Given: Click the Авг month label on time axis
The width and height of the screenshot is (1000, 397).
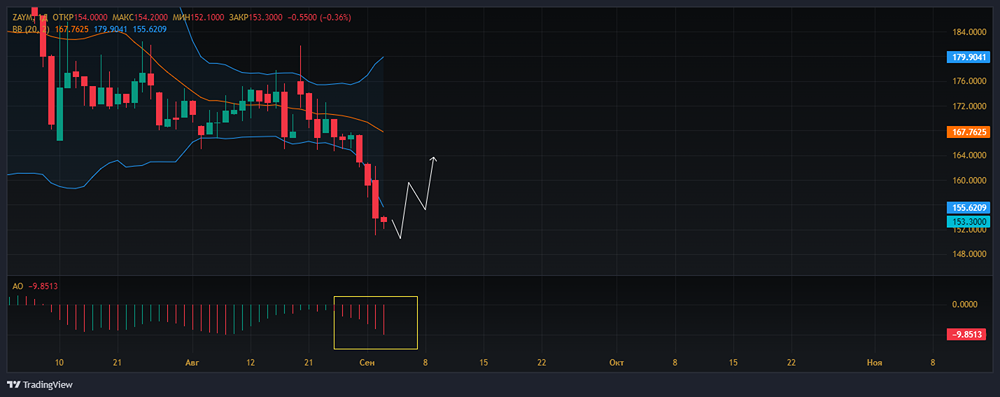Looking at the screenshot, I should pyautogui.click(x=191, y=363).
